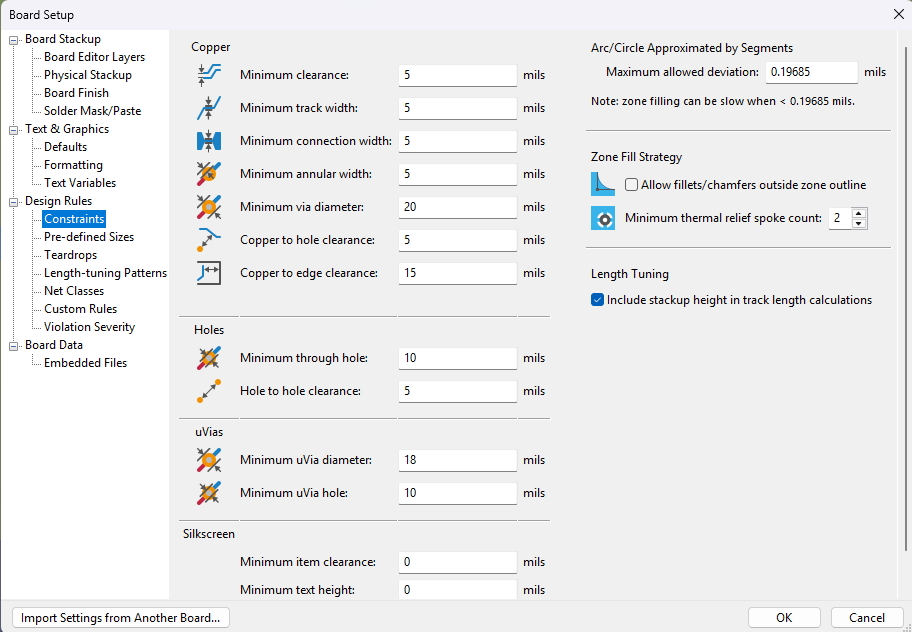Increase the thermal relief spoke count
Viewport: 912px width, 632px height.
pos(858,213)
